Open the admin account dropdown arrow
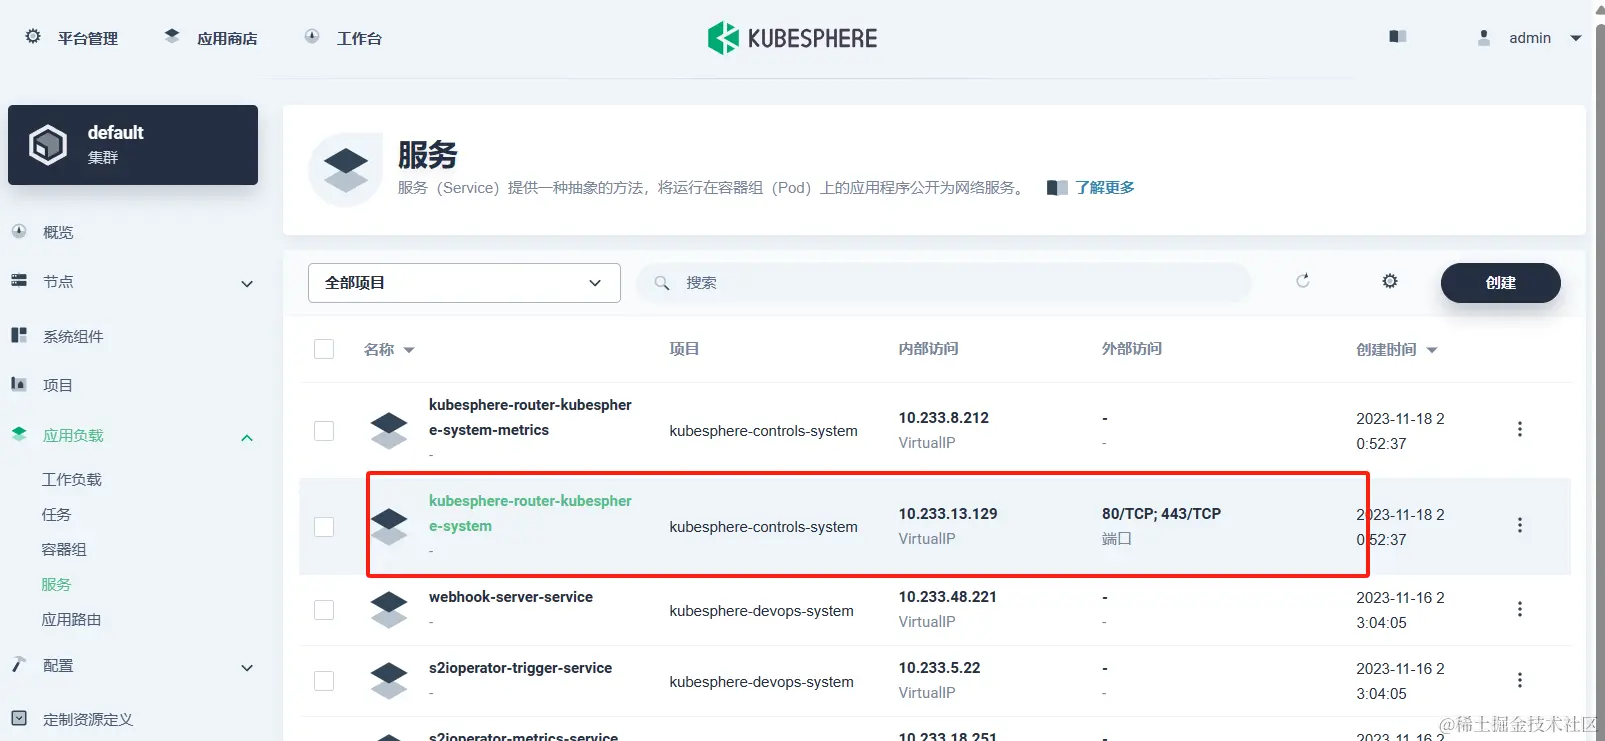The height and width of the screenshot is (741, 1605). (1576, 38)
